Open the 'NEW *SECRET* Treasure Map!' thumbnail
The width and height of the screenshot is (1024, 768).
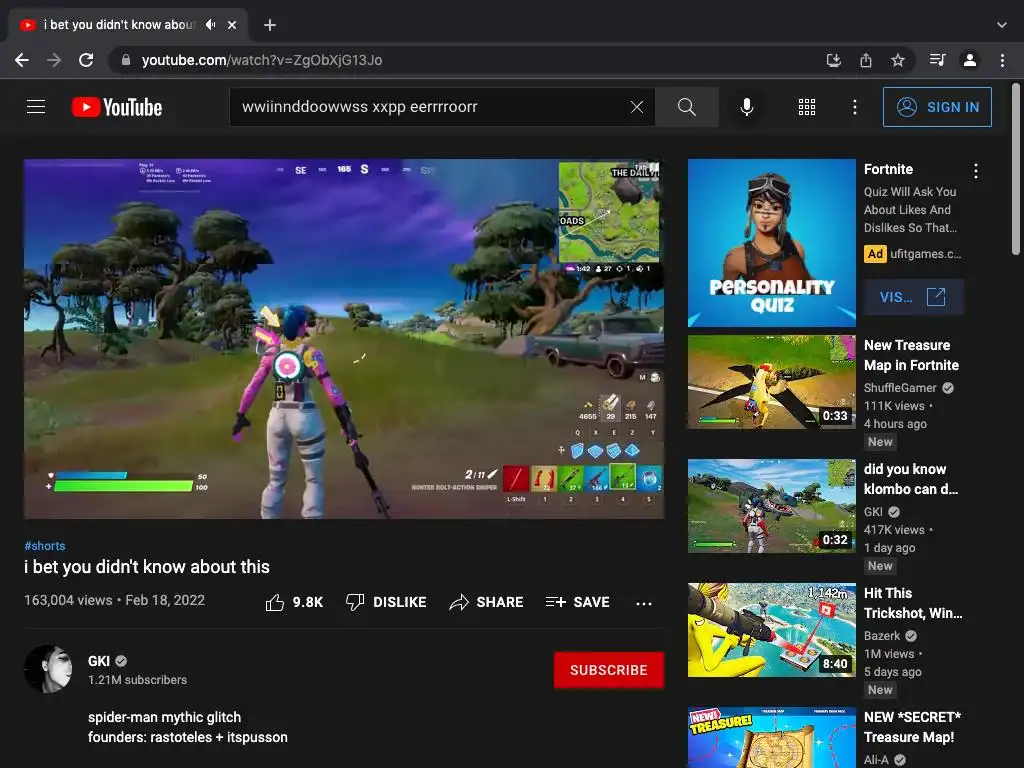click(x=772, y=738)
